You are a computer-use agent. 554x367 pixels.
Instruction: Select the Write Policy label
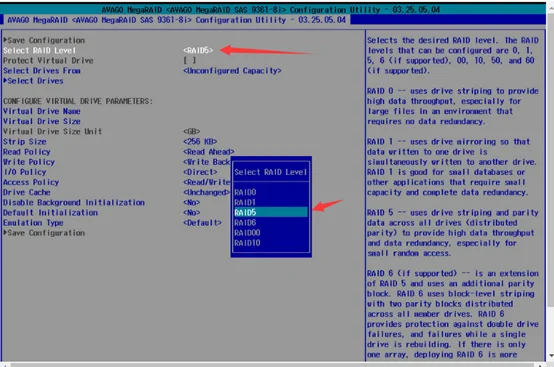[29, 162]
